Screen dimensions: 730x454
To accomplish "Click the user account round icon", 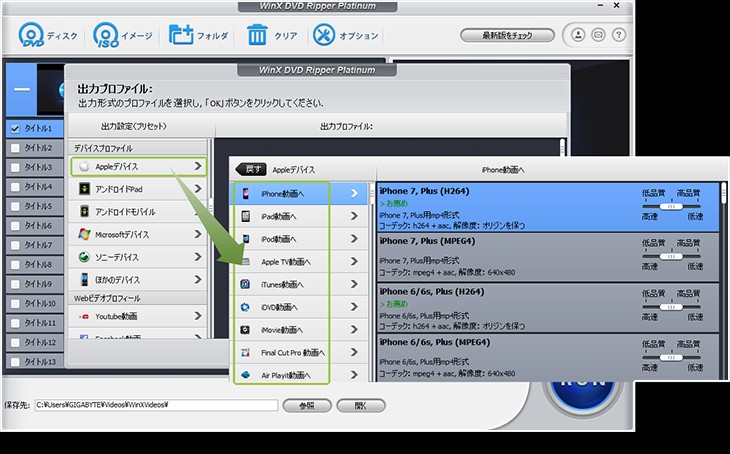I will (x=578, y=35).
